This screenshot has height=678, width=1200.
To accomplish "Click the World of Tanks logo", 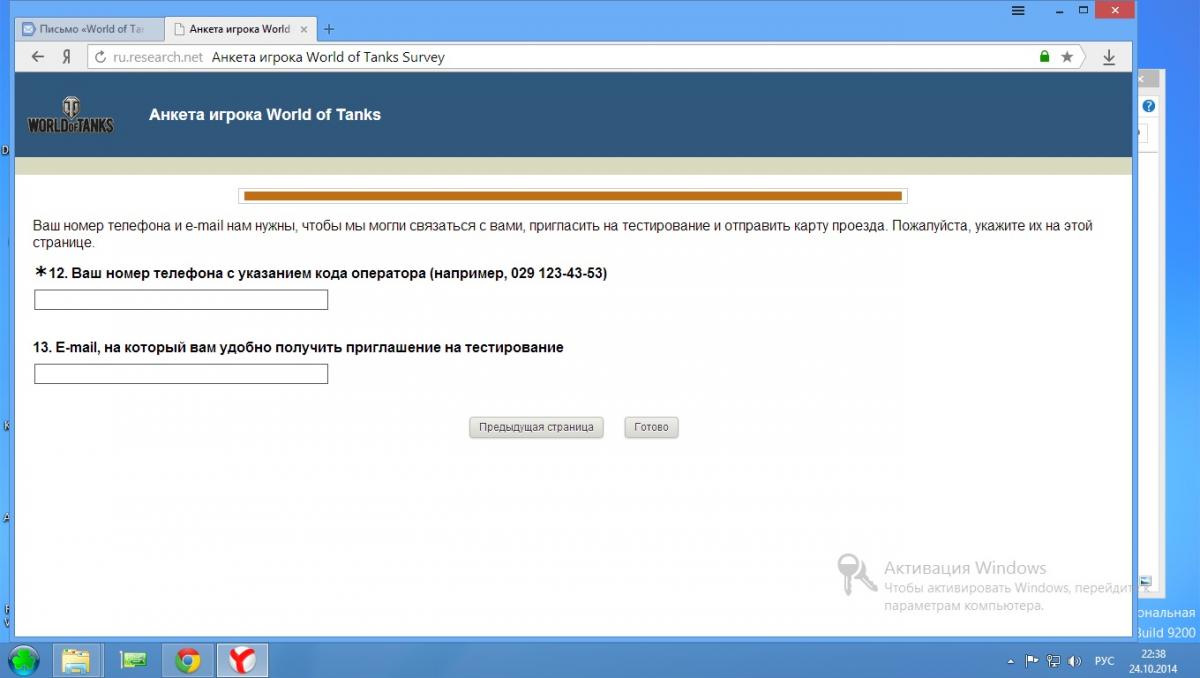I will (x=70, y=116).
